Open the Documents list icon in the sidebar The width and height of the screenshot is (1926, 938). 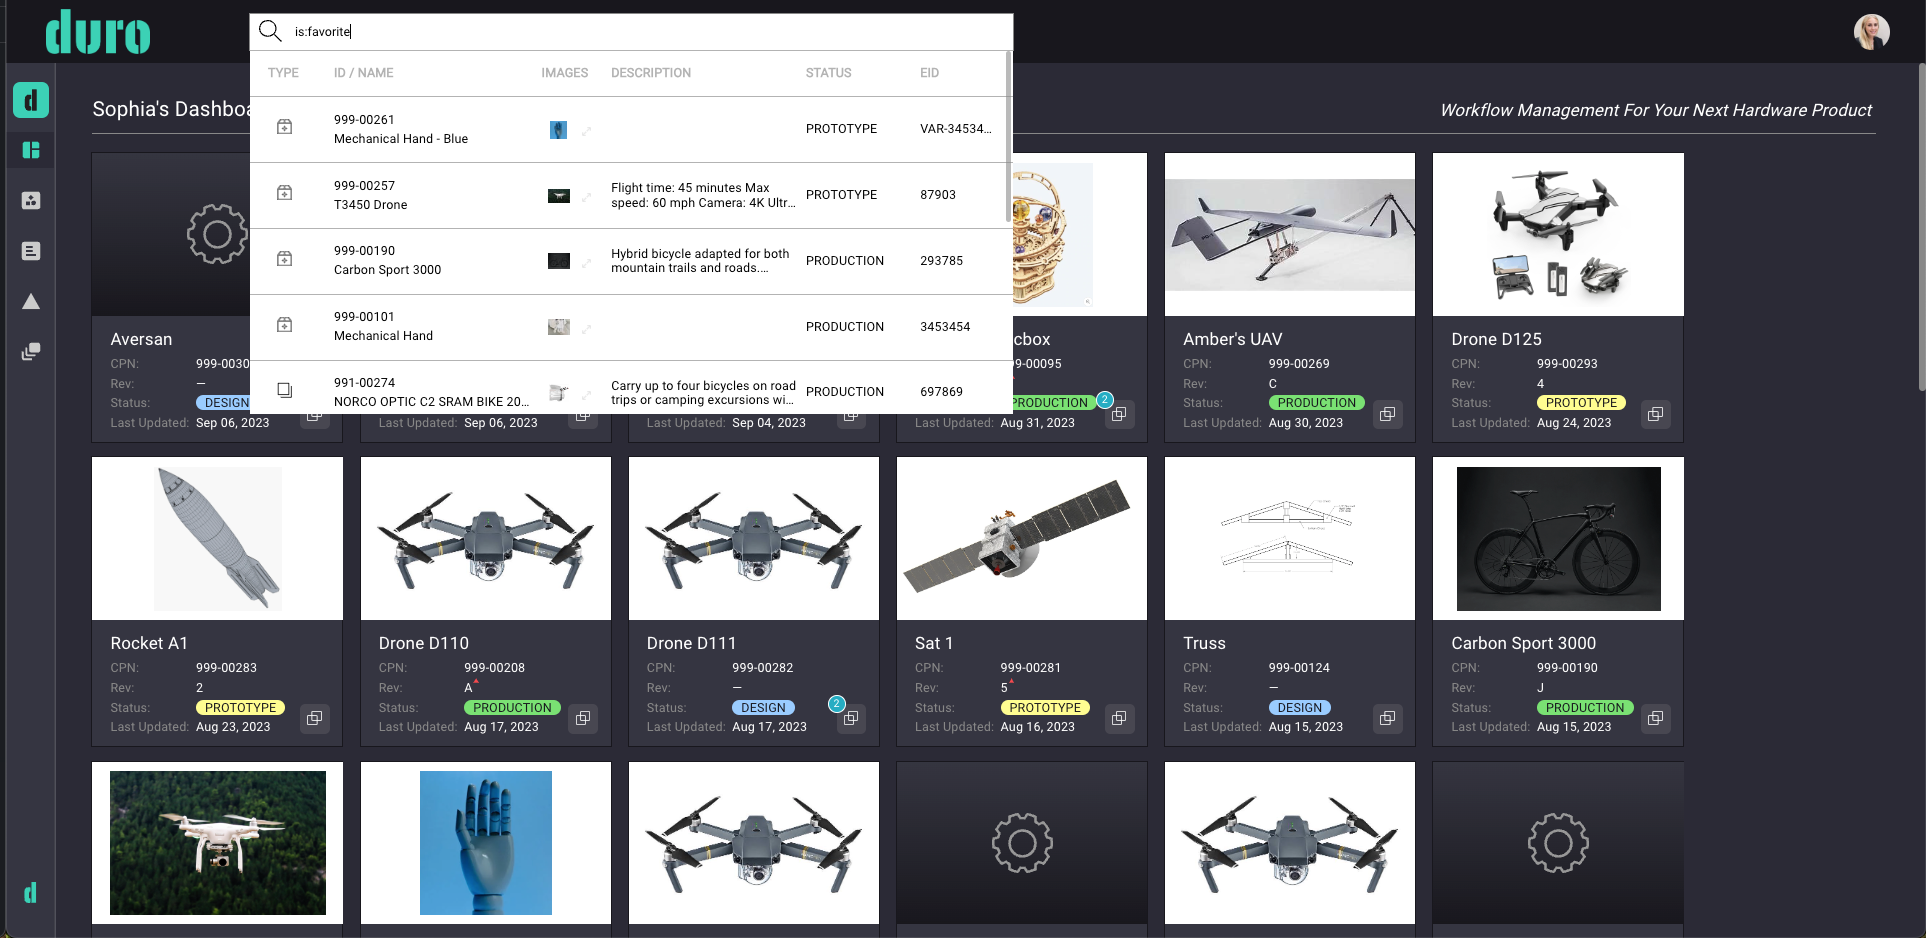[30, 251]
